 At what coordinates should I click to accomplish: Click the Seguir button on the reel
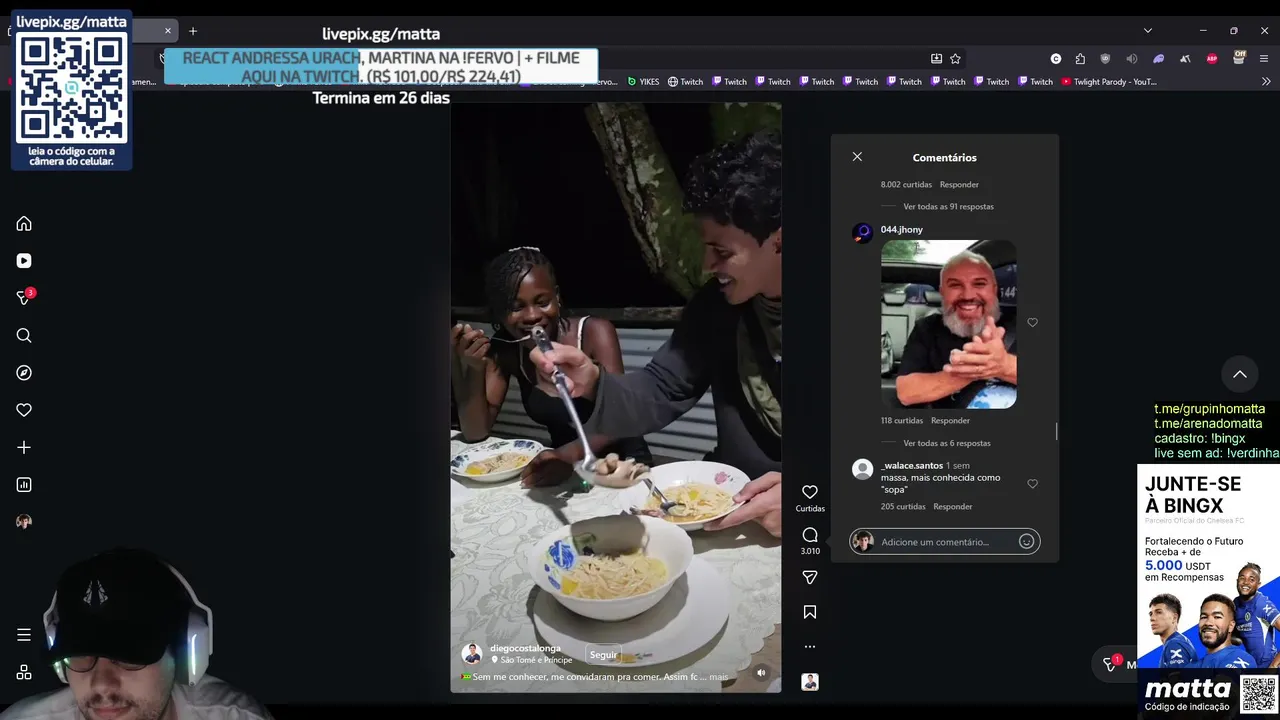(603, 655)
